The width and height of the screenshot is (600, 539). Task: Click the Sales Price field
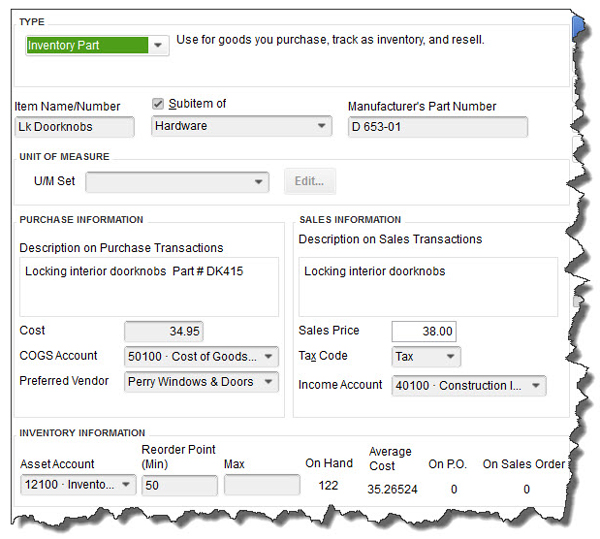tap(423, 331)
